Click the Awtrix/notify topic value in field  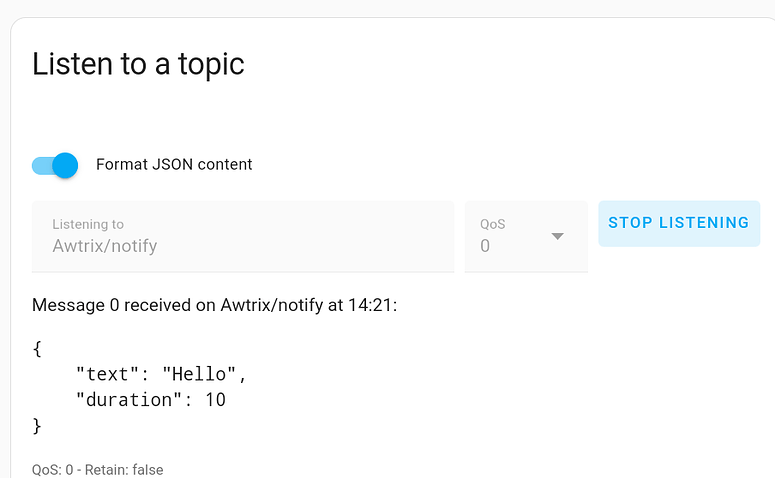pos(105,246)
